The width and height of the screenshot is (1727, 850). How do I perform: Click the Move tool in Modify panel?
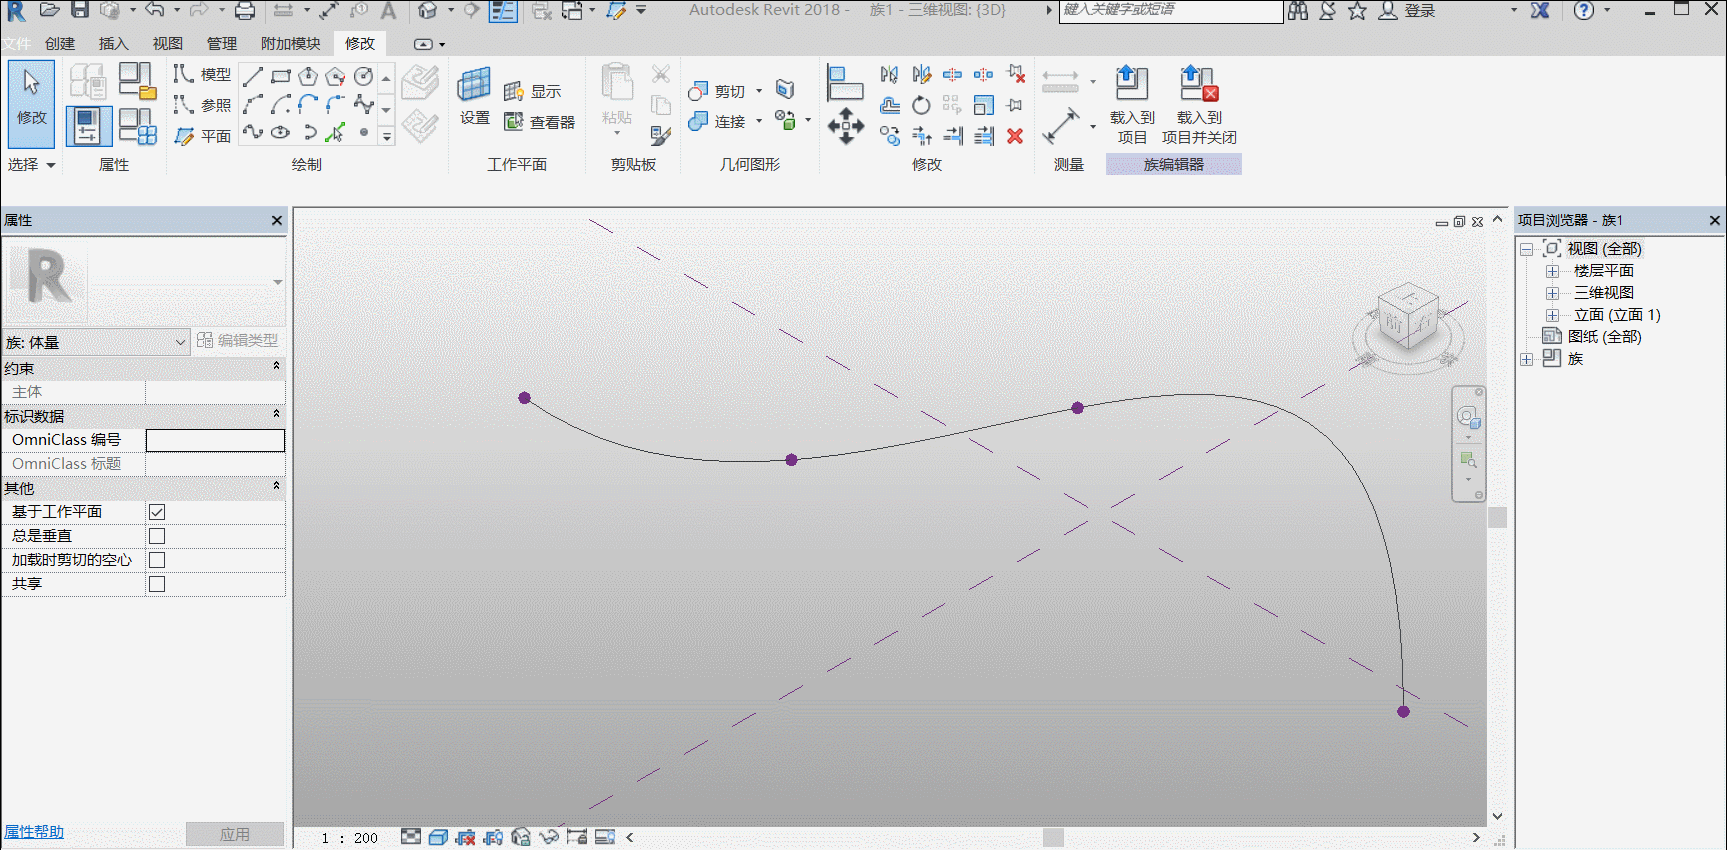(846, 126)
